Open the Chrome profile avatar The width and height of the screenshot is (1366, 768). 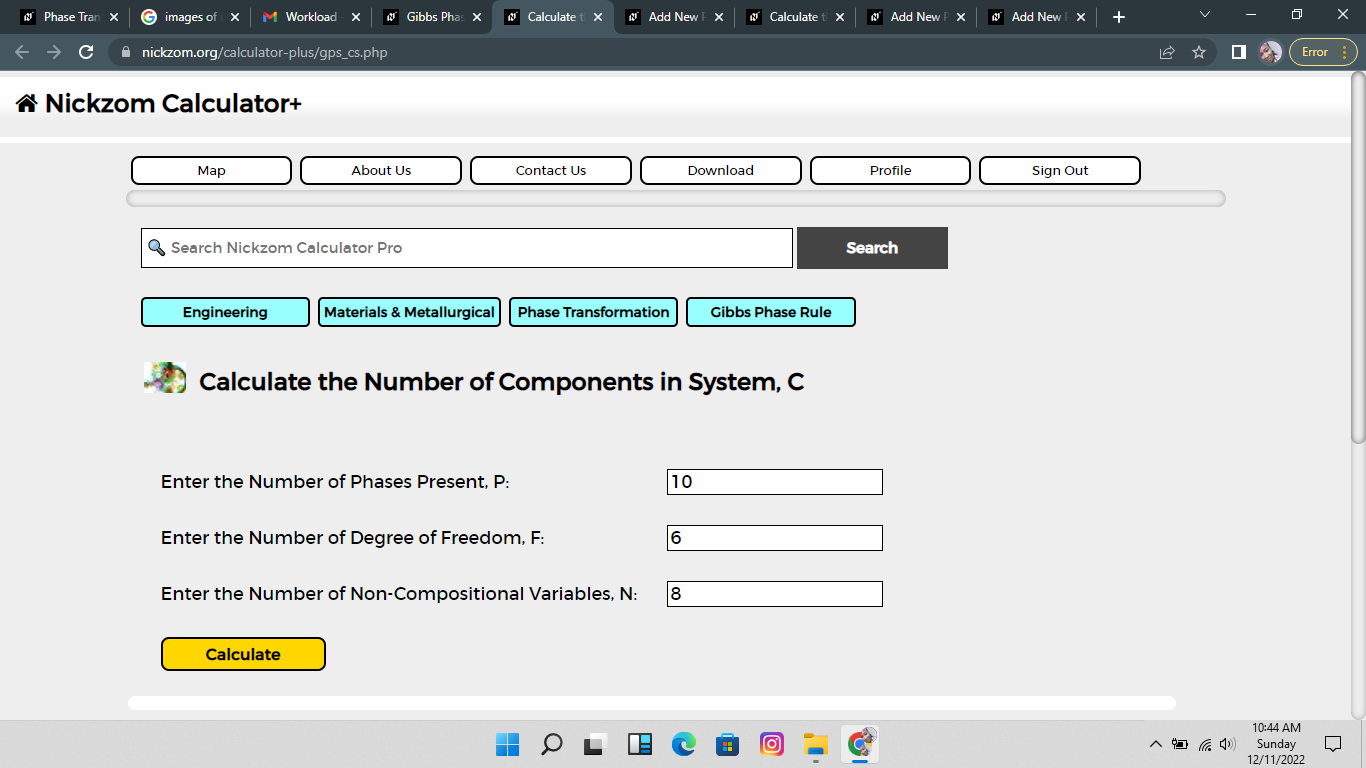coord(1270,52)
